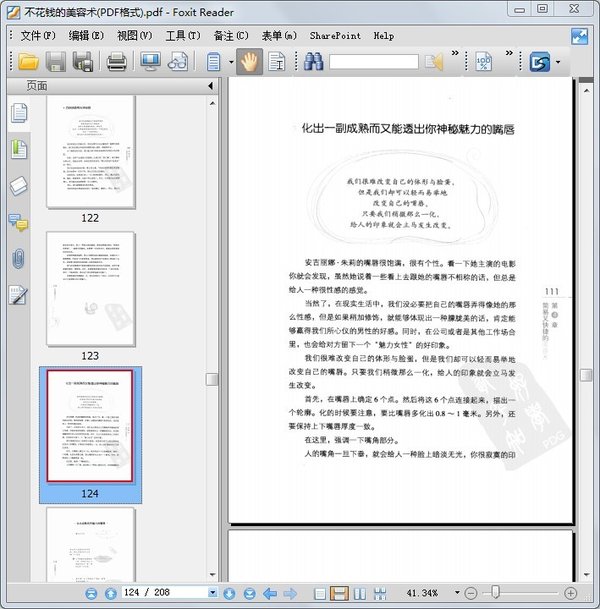Select the page 124 thumbnail
Image resolution: width=600 pixels, height=609 pixels.
click(x=90, y=426)
